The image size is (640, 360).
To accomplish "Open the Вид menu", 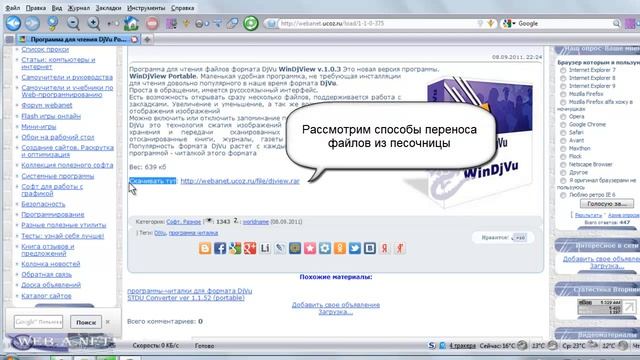I will tap(57, 8).
